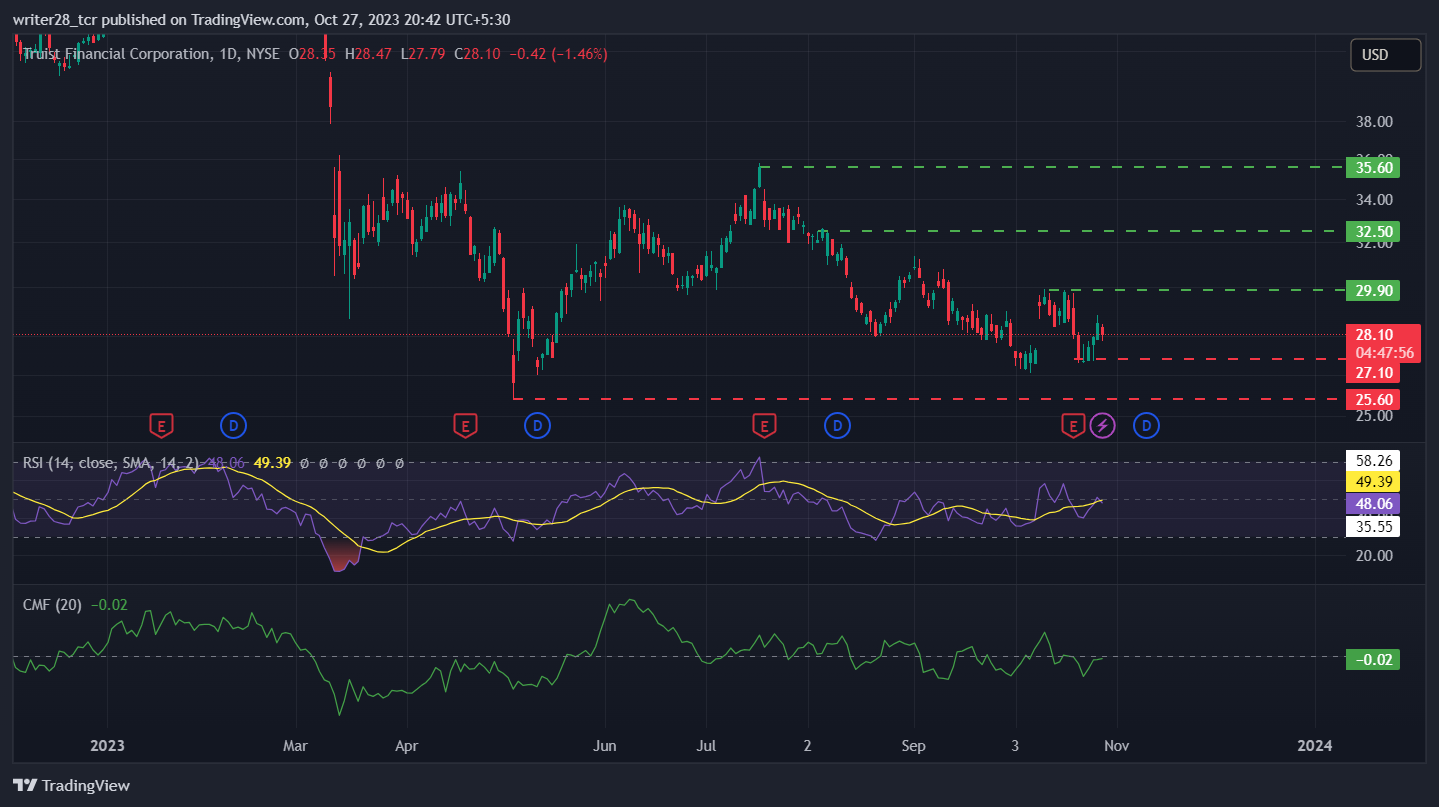Image resolution: width=1439 pixels, height=807 pixels.
Task: Click the earnings E marker between 2023 and Mar
Action: click(160, 426)
